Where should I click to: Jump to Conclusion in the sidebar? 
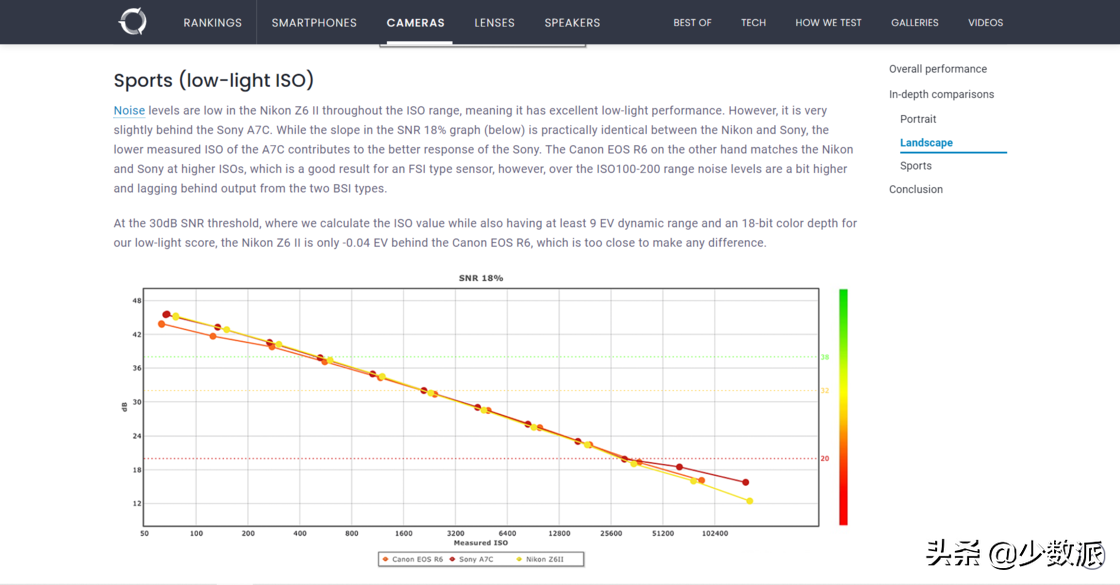pos(916,189)
